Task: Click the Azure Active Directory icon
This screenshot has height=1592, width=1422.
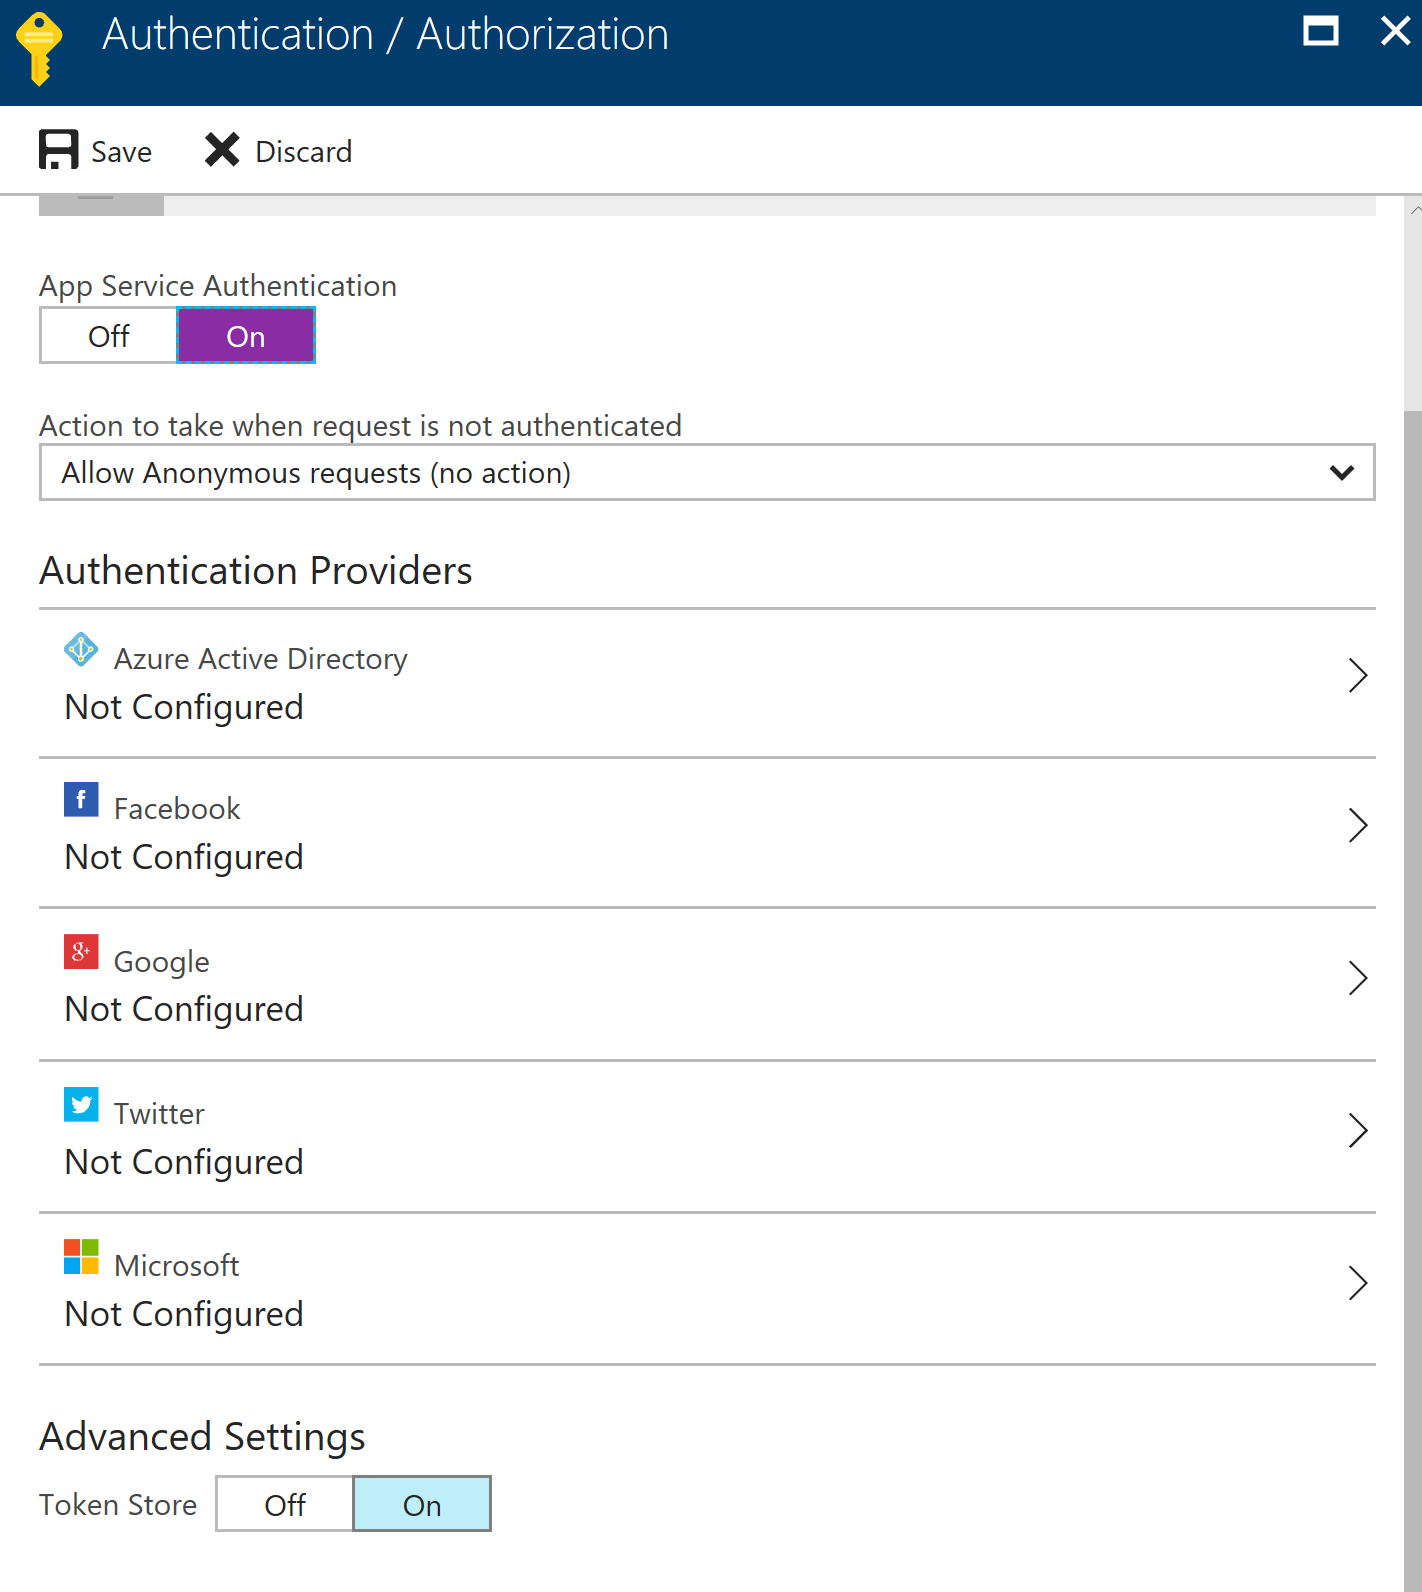Action: [81, 650]
